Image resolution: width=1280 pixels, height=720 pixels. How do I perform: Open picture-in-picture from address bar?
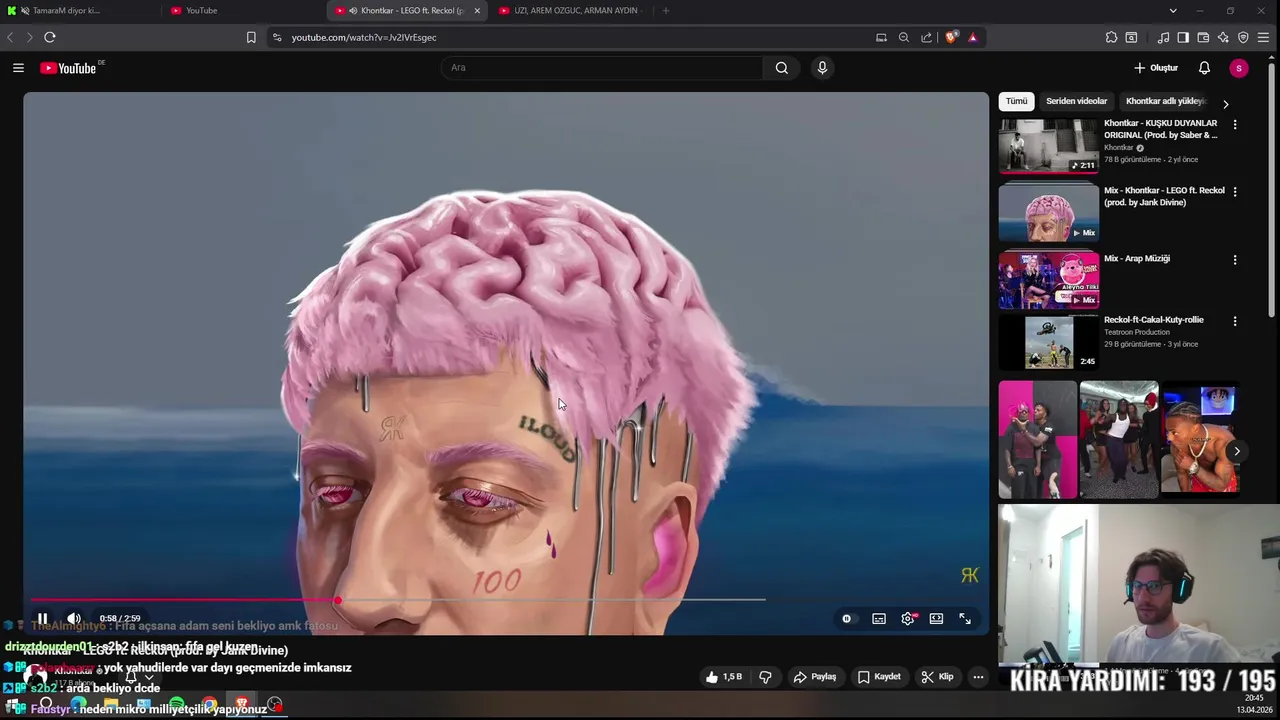881,37
